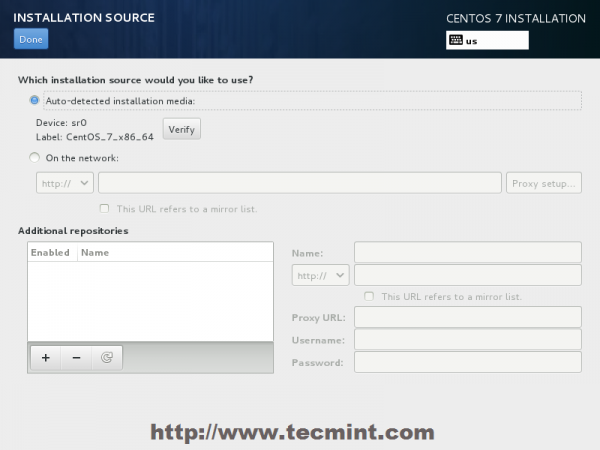Viewport: 600px width, 450px height.
Task: Open additional repository protocol dropdown
Action: coord(320,275)
